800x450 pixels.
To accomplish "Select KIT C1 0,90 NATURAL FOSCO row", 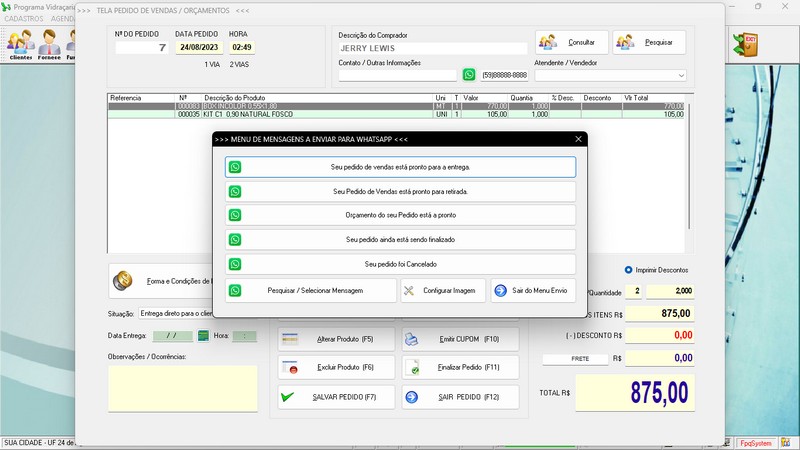I will coord(396,114).
